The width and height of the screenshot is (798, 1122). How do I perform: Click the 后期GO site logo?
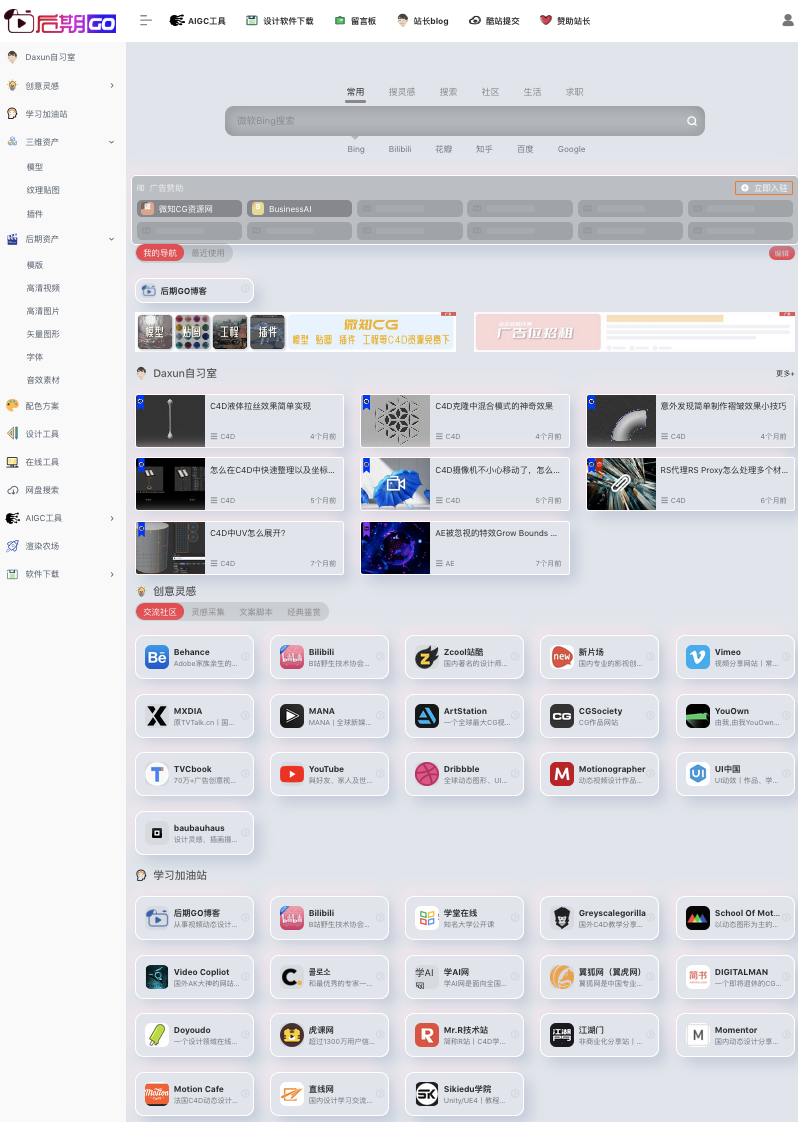click(x=60, y=21)
